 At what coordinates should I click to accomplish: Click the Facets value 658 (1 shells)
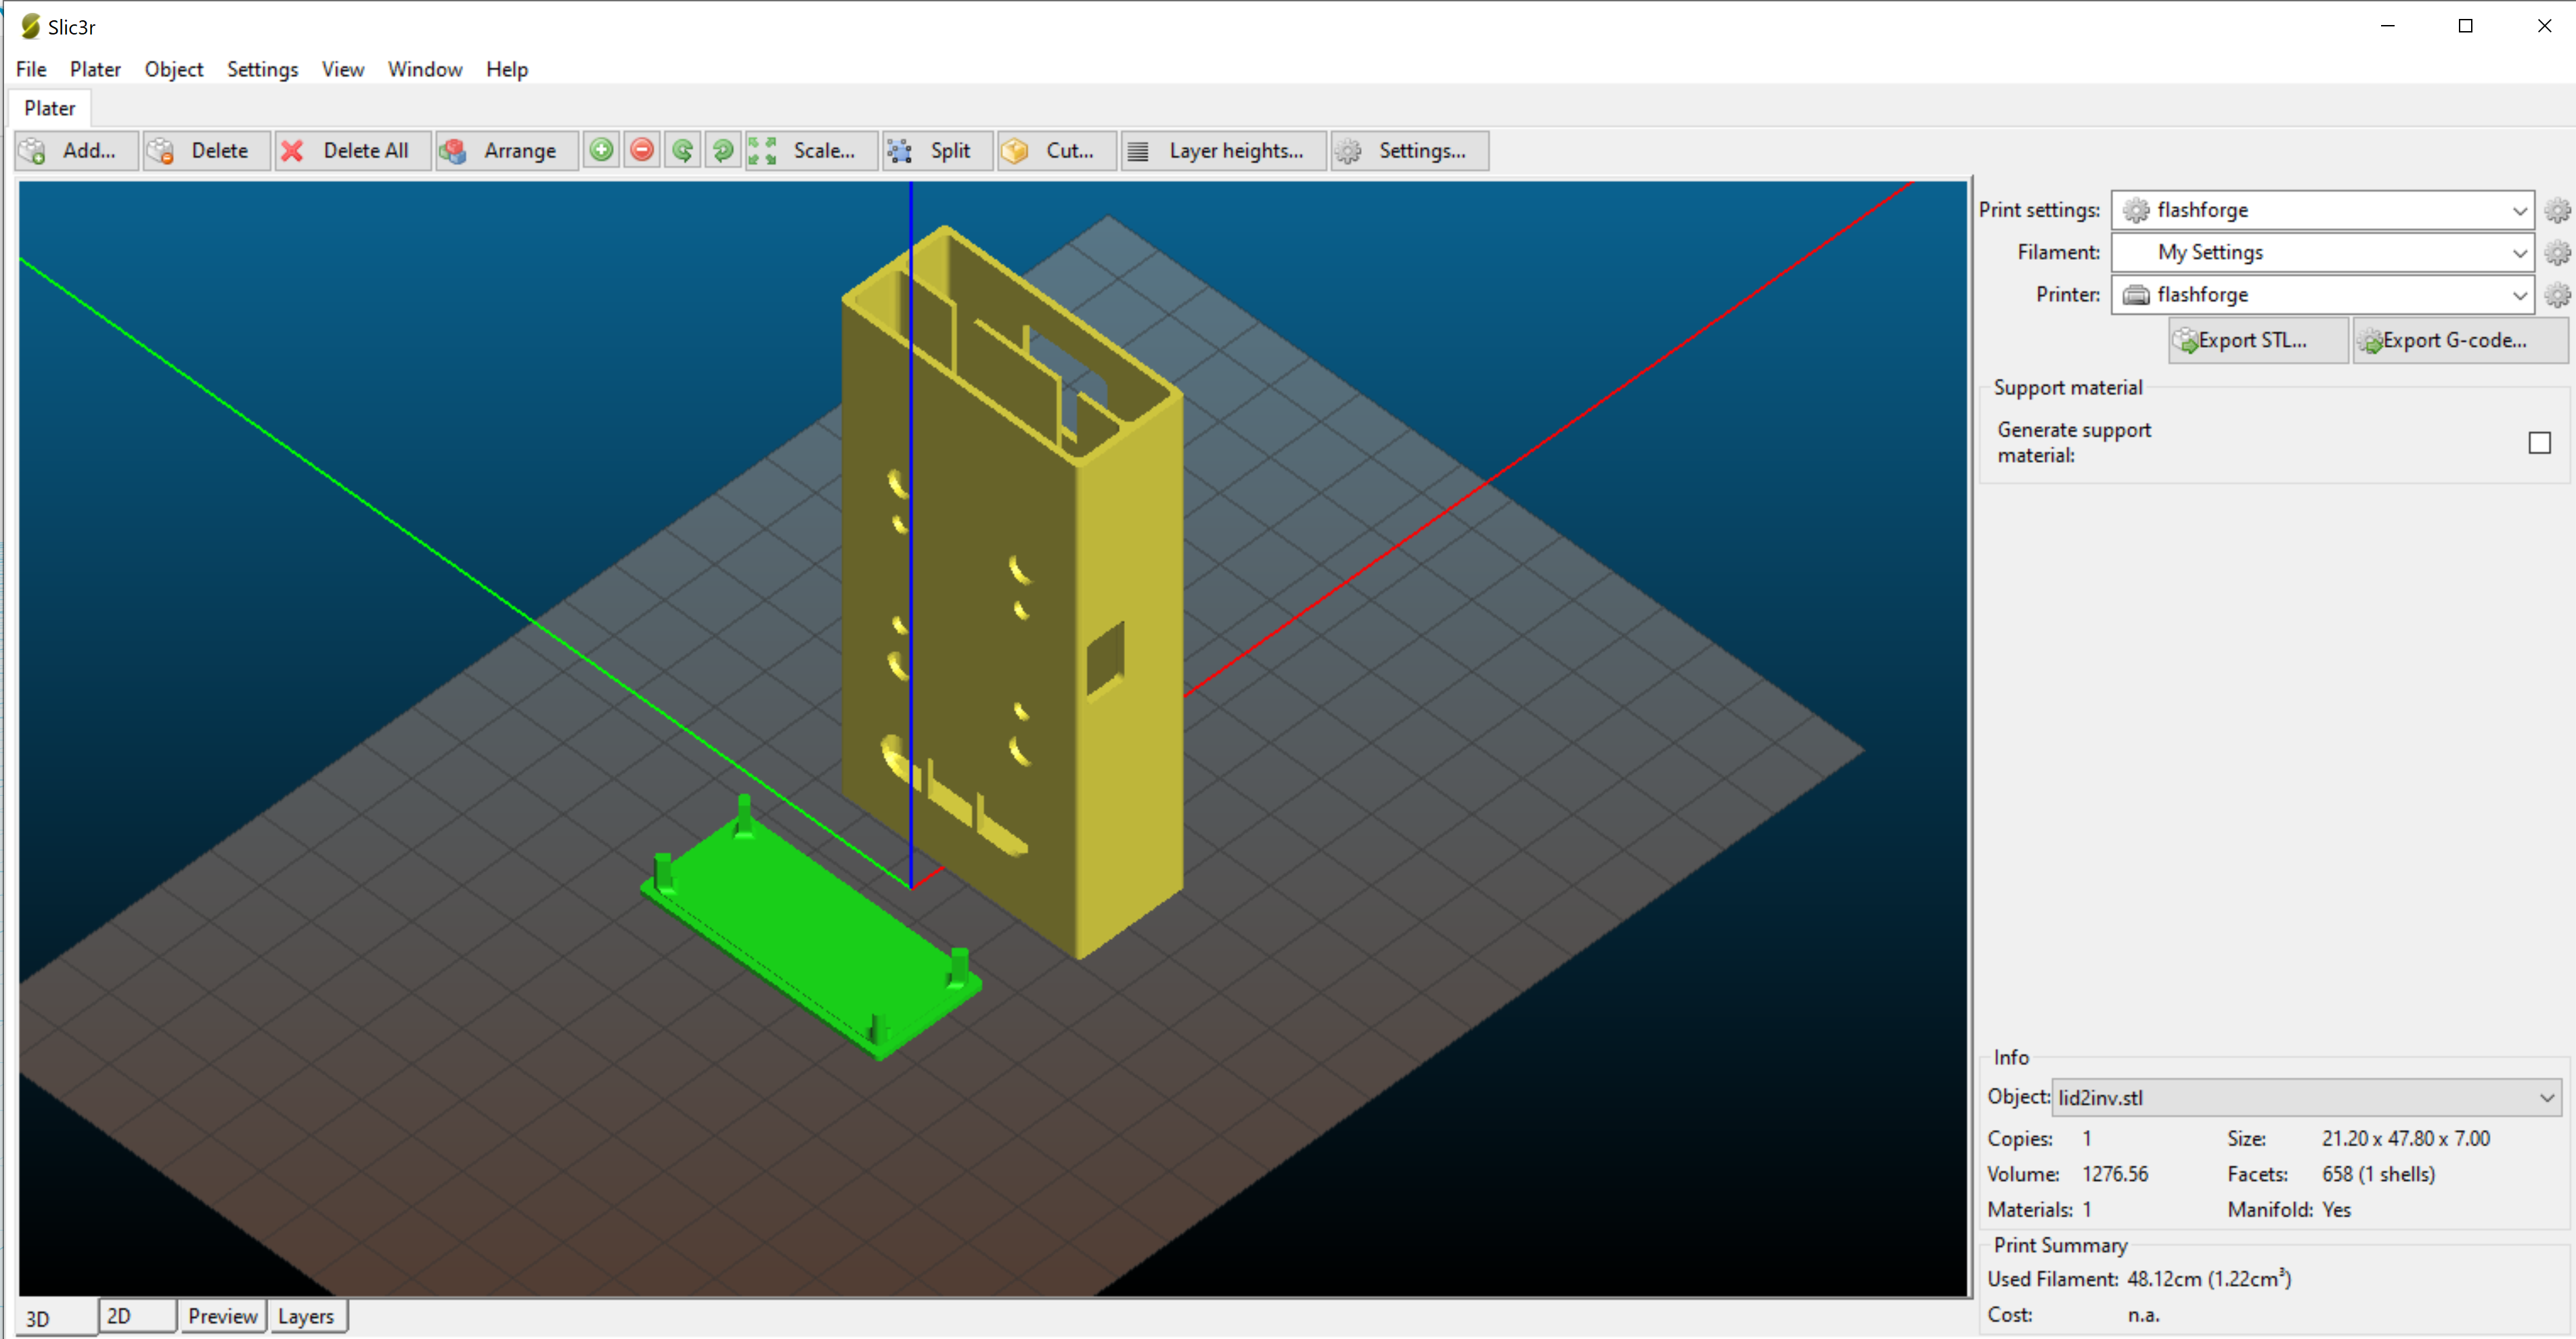coord(2378,1174)
